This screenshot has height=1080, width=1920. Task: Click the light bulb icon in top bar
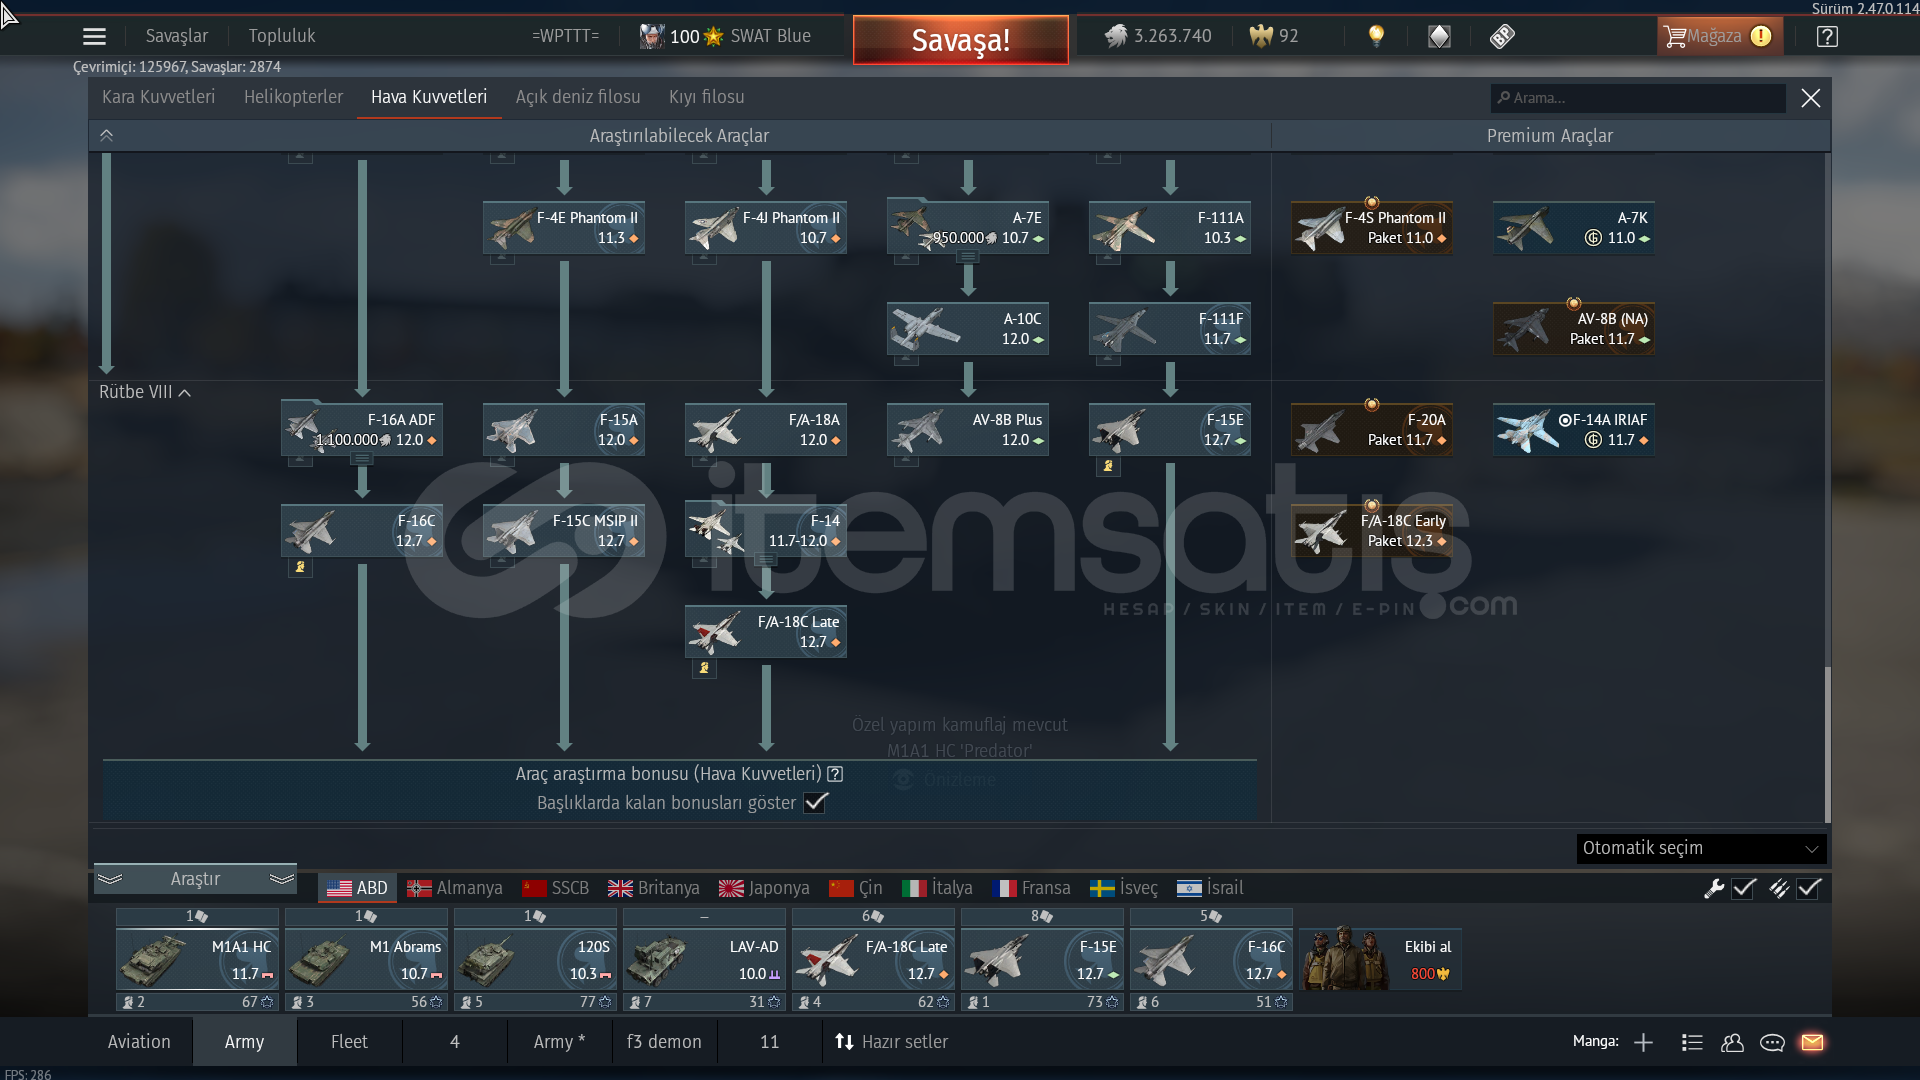[x=1376, y=36]
